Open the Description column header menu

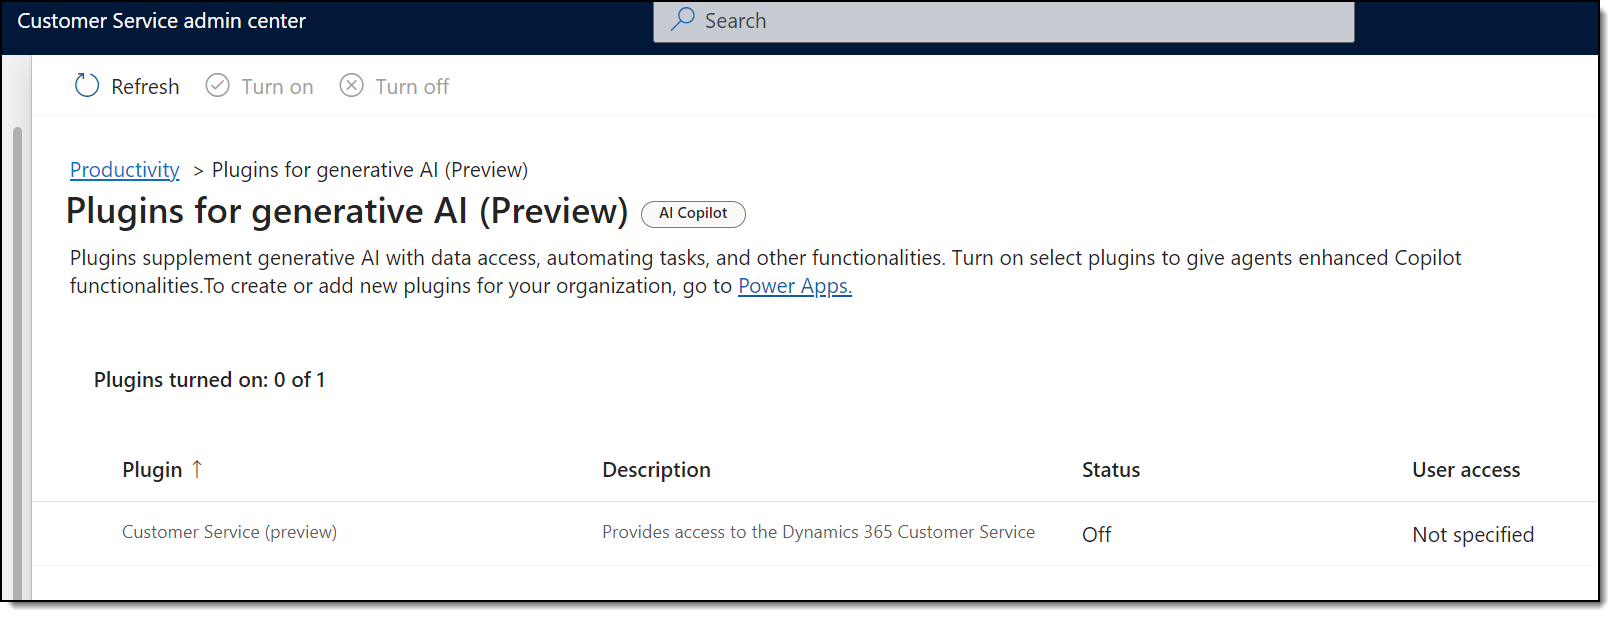click(x=656, y=470)
